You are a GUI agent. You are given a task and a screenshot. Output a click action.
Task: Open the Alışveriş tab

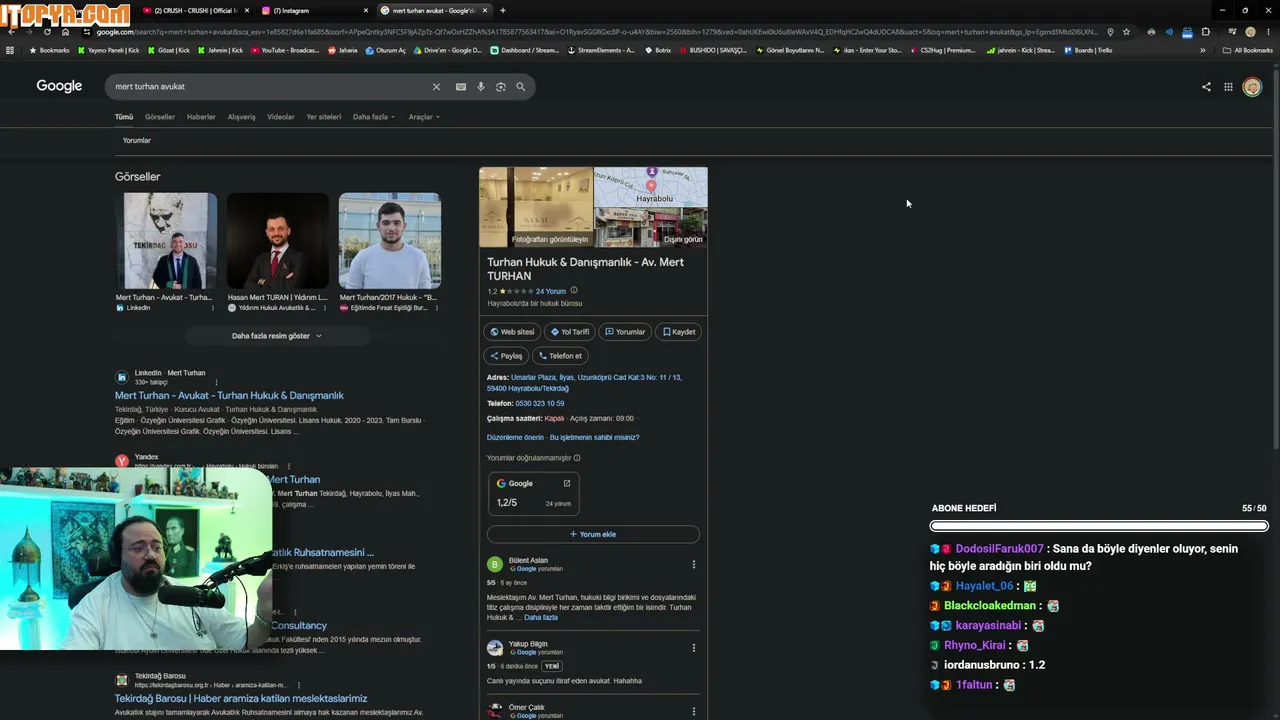click(x=241, y=117)
